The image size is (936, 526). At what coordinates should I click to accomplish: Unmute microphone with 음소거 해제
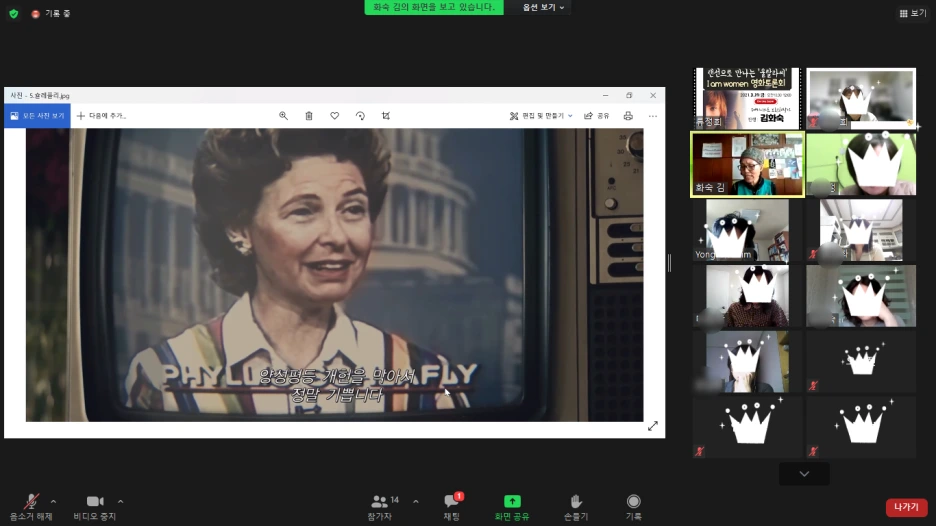point(31,507)
